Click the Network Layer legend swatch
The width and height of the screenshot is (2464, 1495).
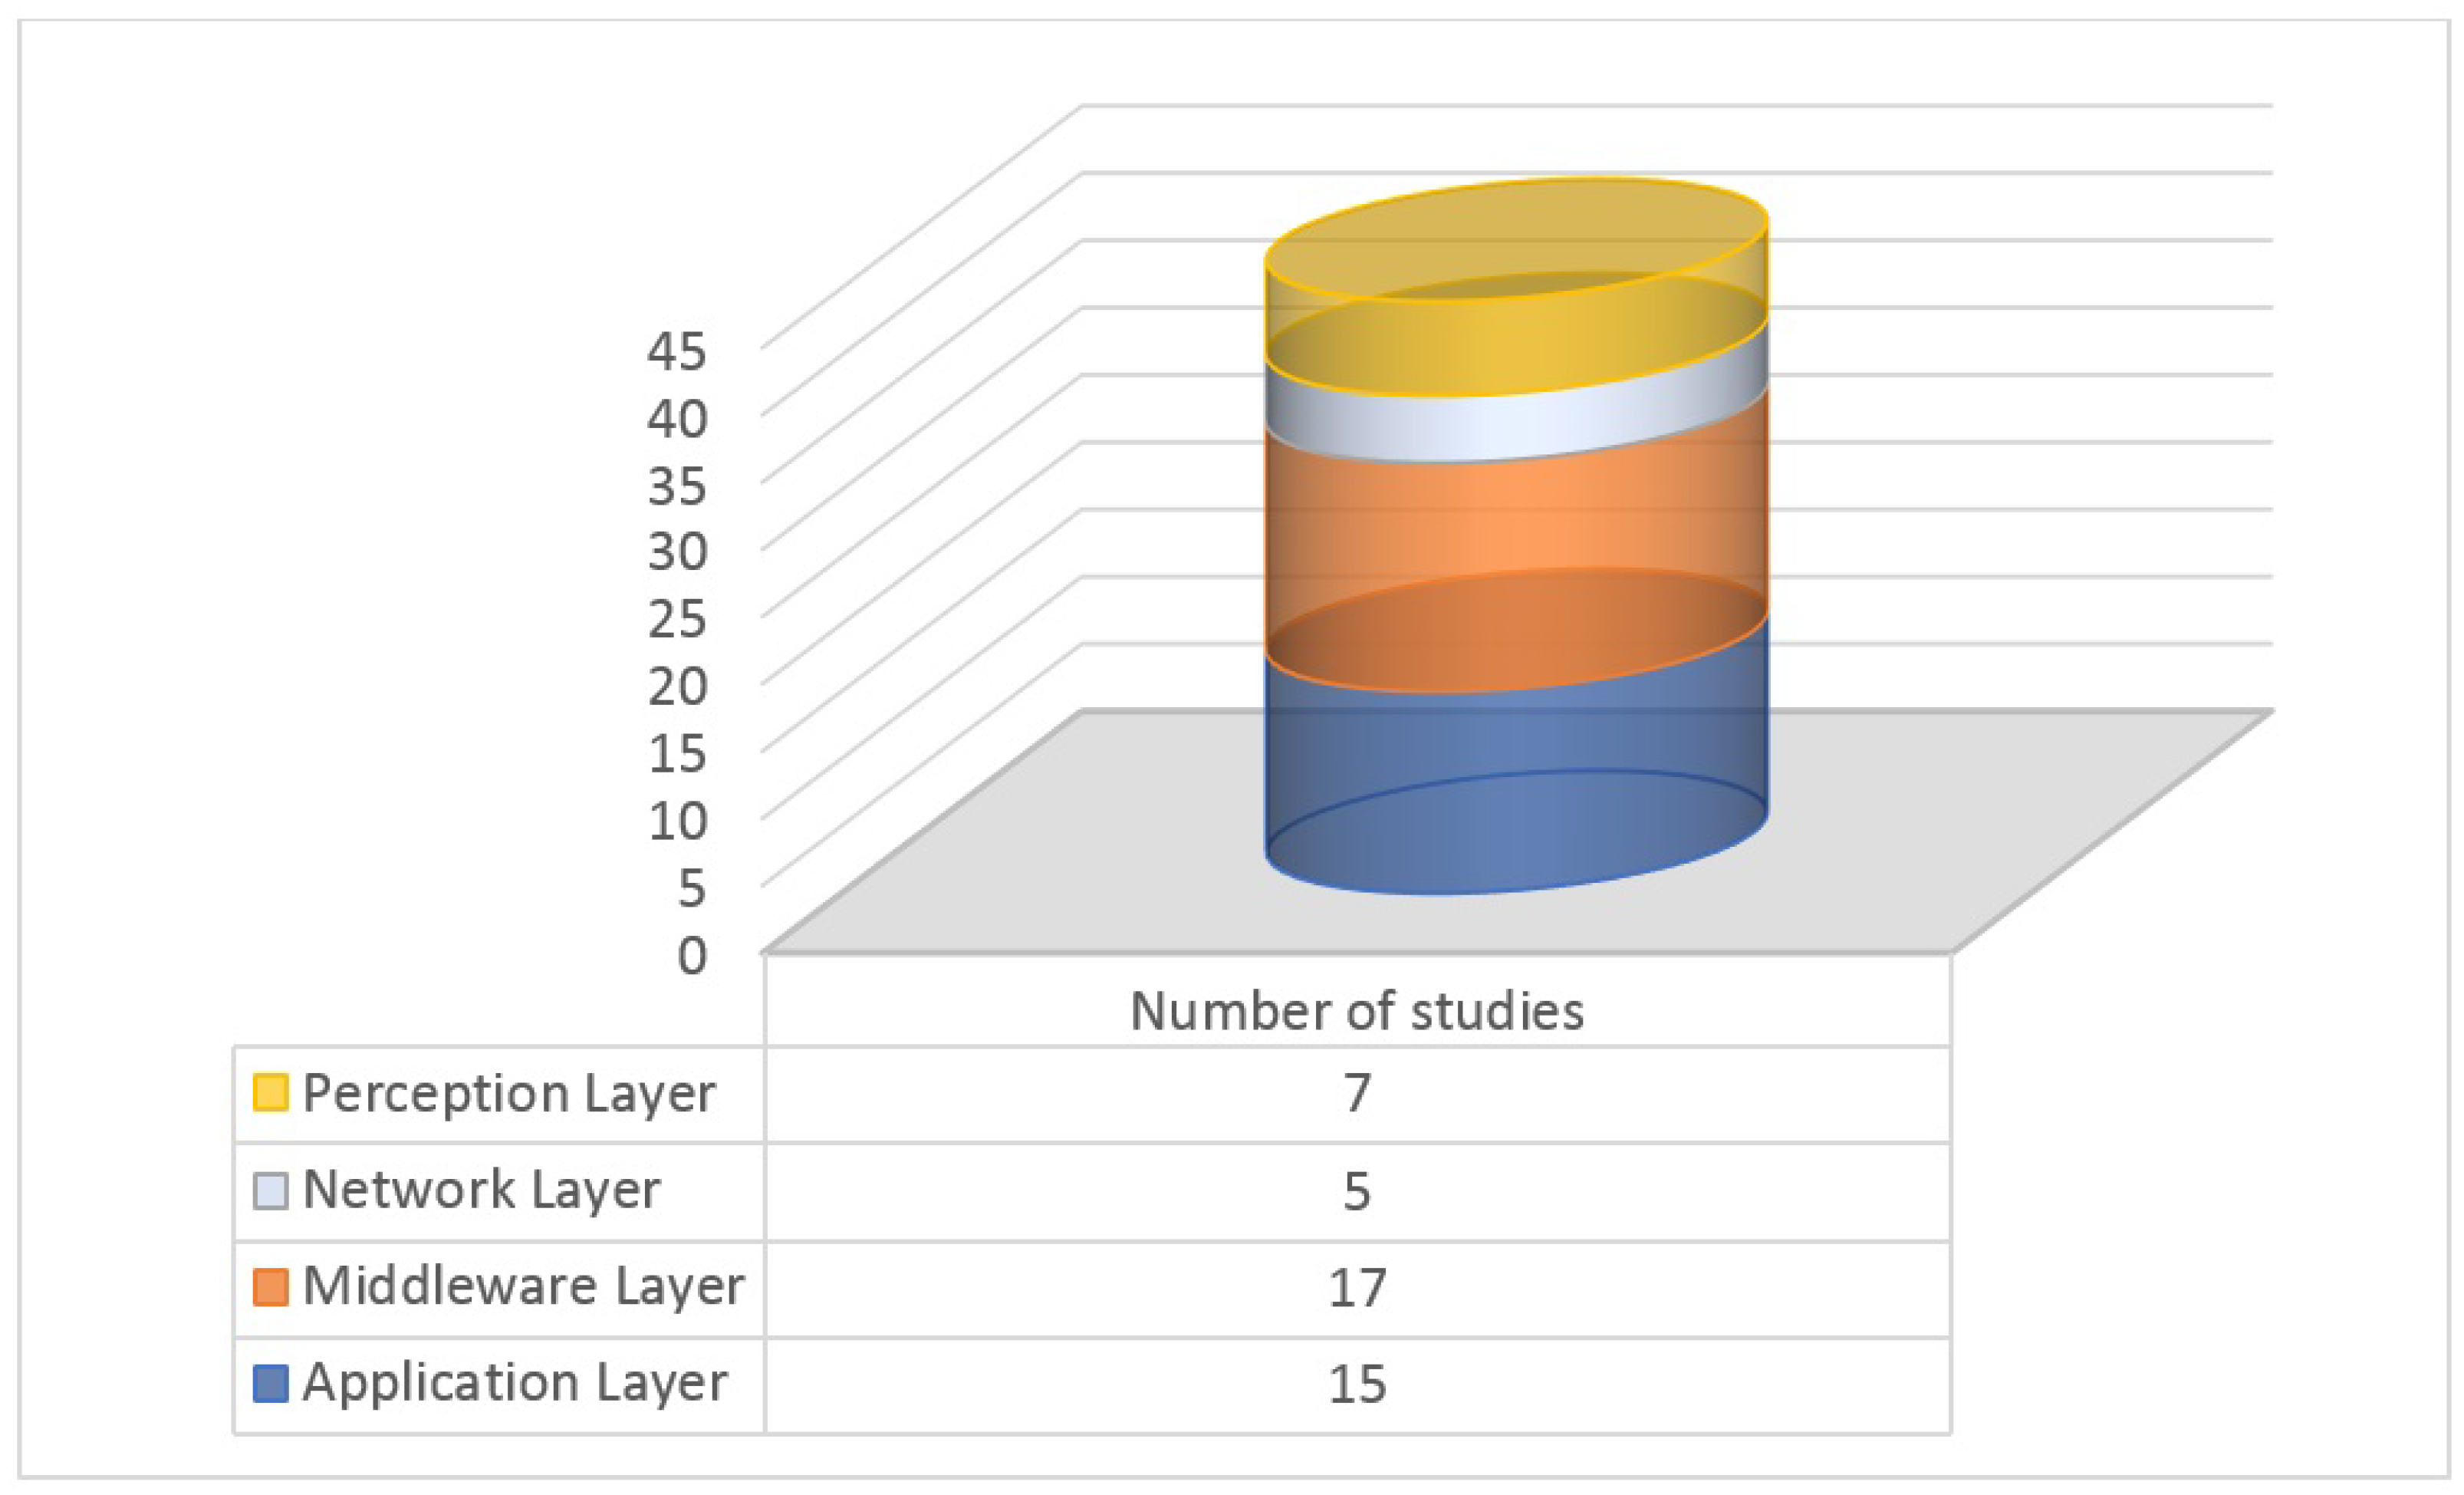[x=270, y=1190]
